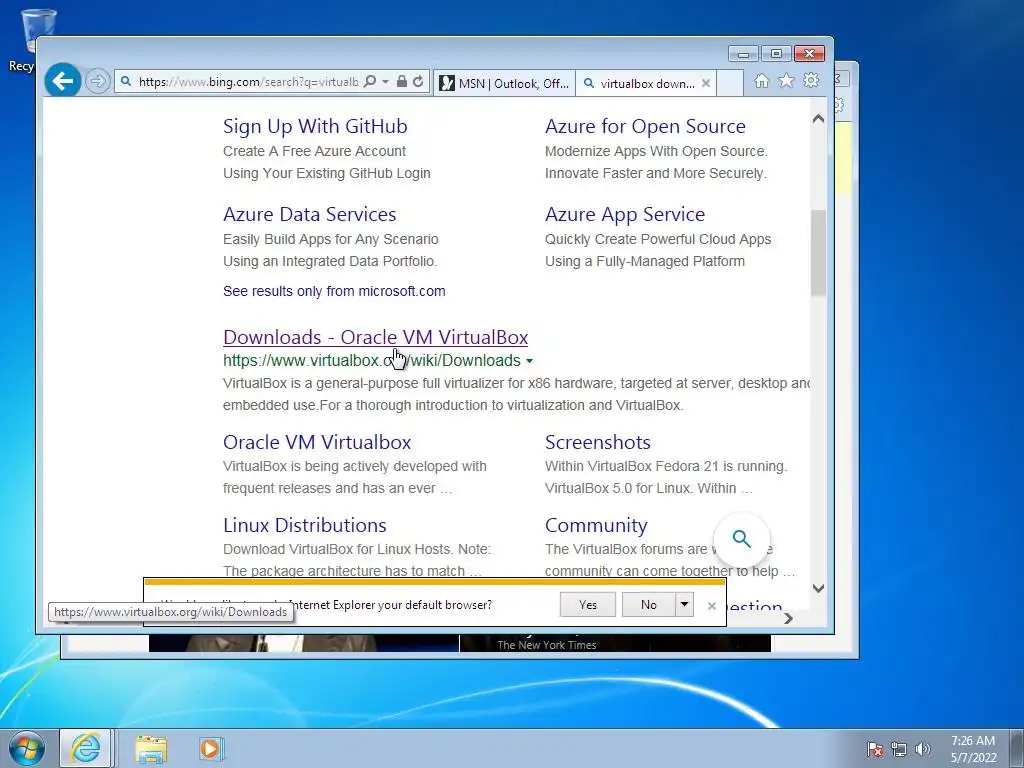
Task: Click 'Quickly Create Powerful Cloud Apps' text
Action: click(658, 239)
